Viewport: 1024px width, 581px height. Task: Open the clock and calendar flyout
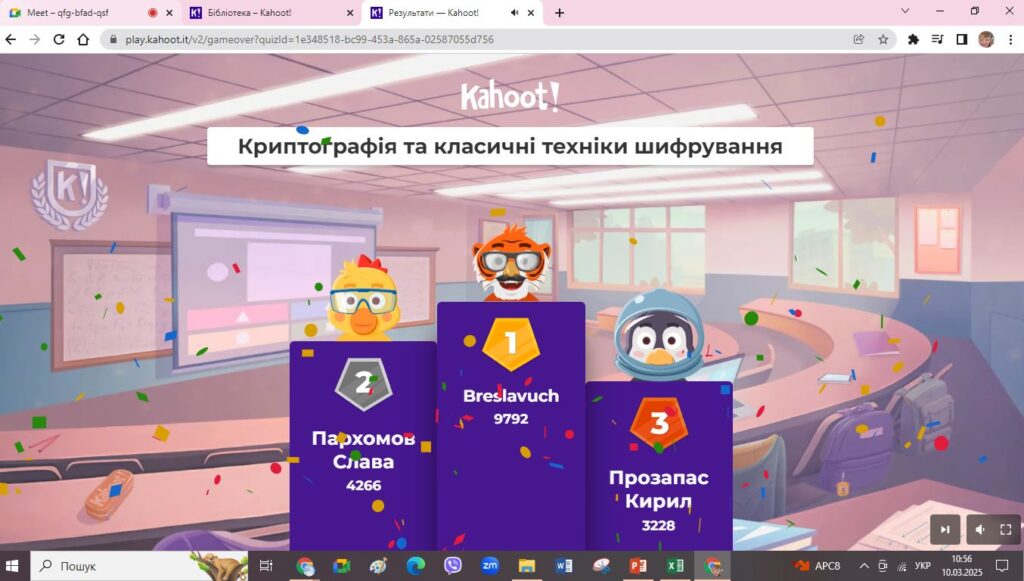(961, 566)
